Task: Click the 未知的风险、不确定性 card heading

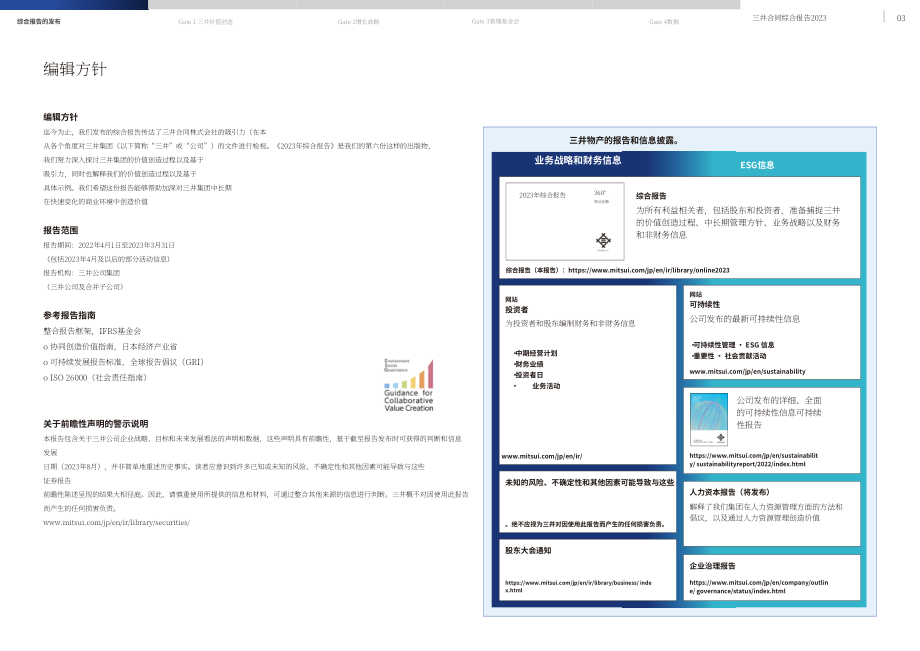Action: pyautogui.click(x=590, y=483)
